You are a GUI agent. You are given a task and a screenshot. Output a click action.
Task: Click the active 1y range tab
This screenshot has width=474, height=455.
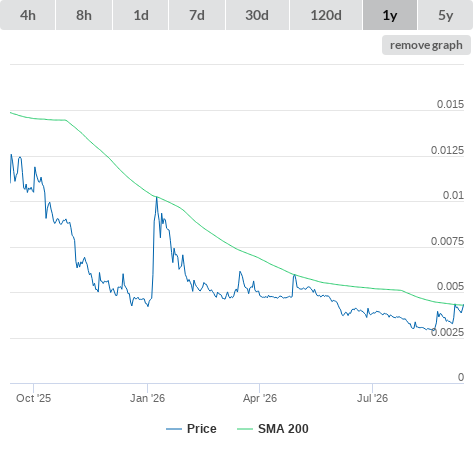click(390, 15)
